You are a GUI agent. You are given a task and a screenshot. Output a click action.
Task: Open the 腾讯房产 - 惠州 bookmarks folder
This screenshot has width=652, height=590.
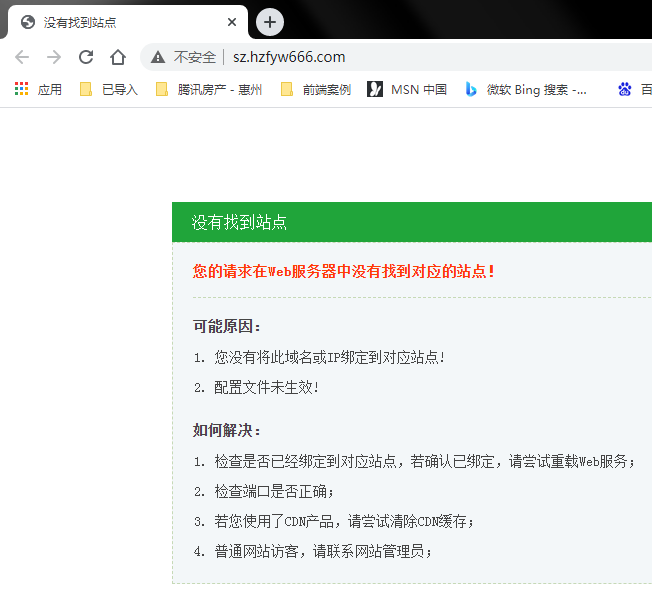(209, 89)
